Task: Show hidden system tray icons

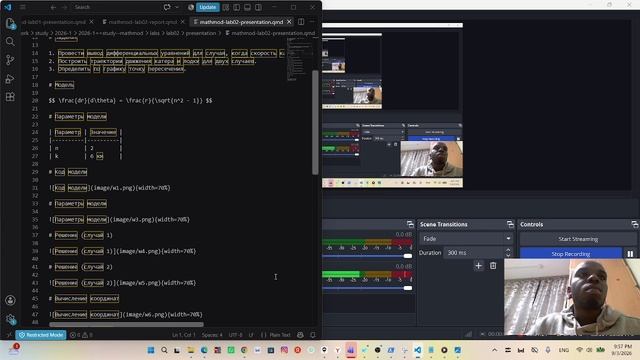Action: 494,350
